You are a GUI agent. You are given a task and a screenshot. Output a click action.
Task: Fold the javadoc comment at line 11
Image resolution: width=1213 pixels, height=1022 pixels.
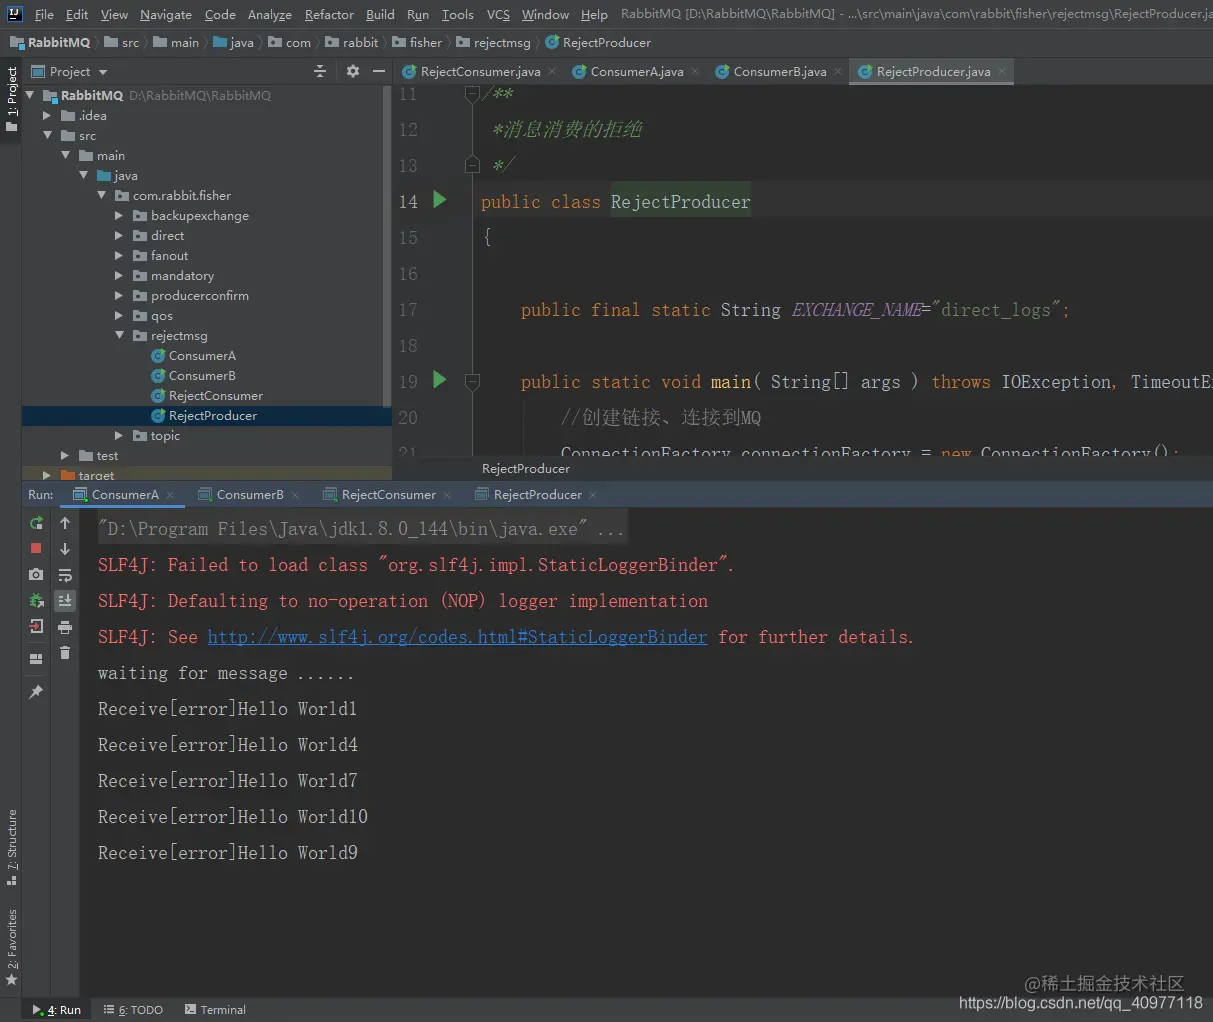click(472, 94)
